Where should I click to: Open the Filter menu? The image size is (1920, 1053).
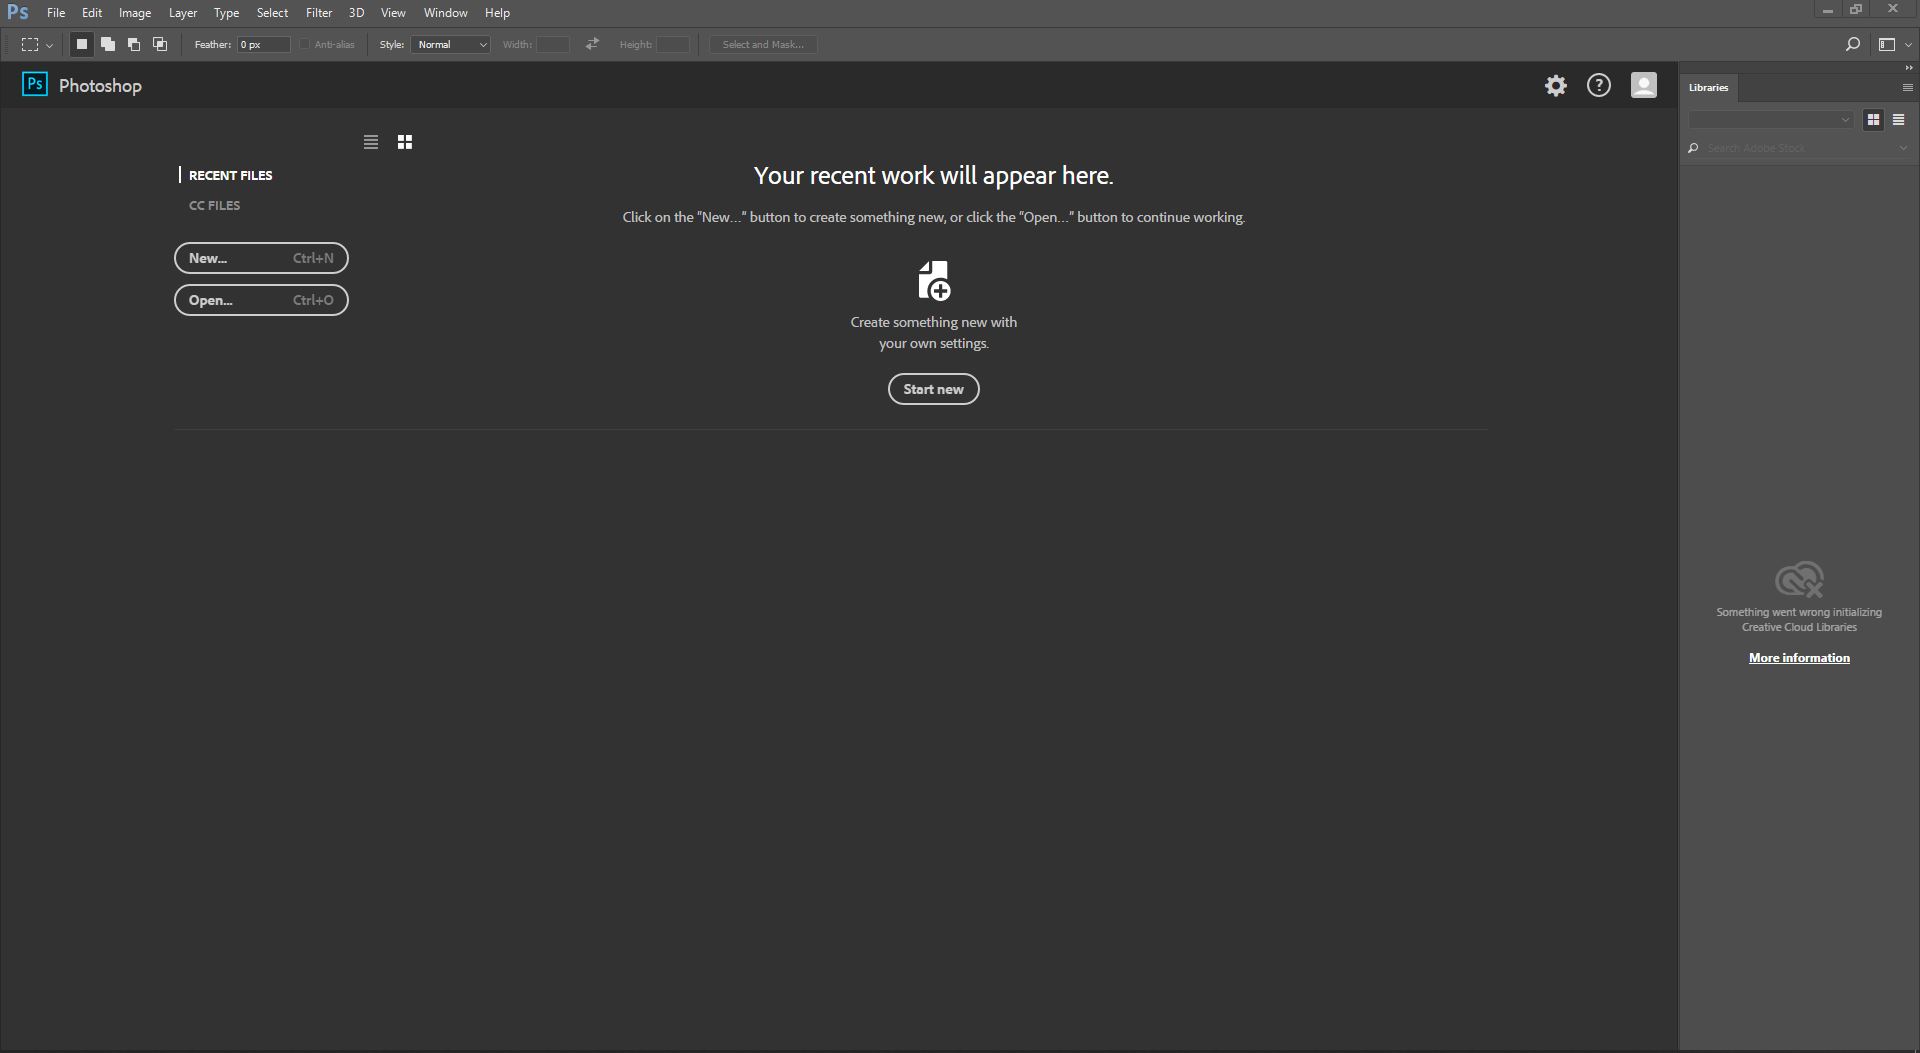318,13
